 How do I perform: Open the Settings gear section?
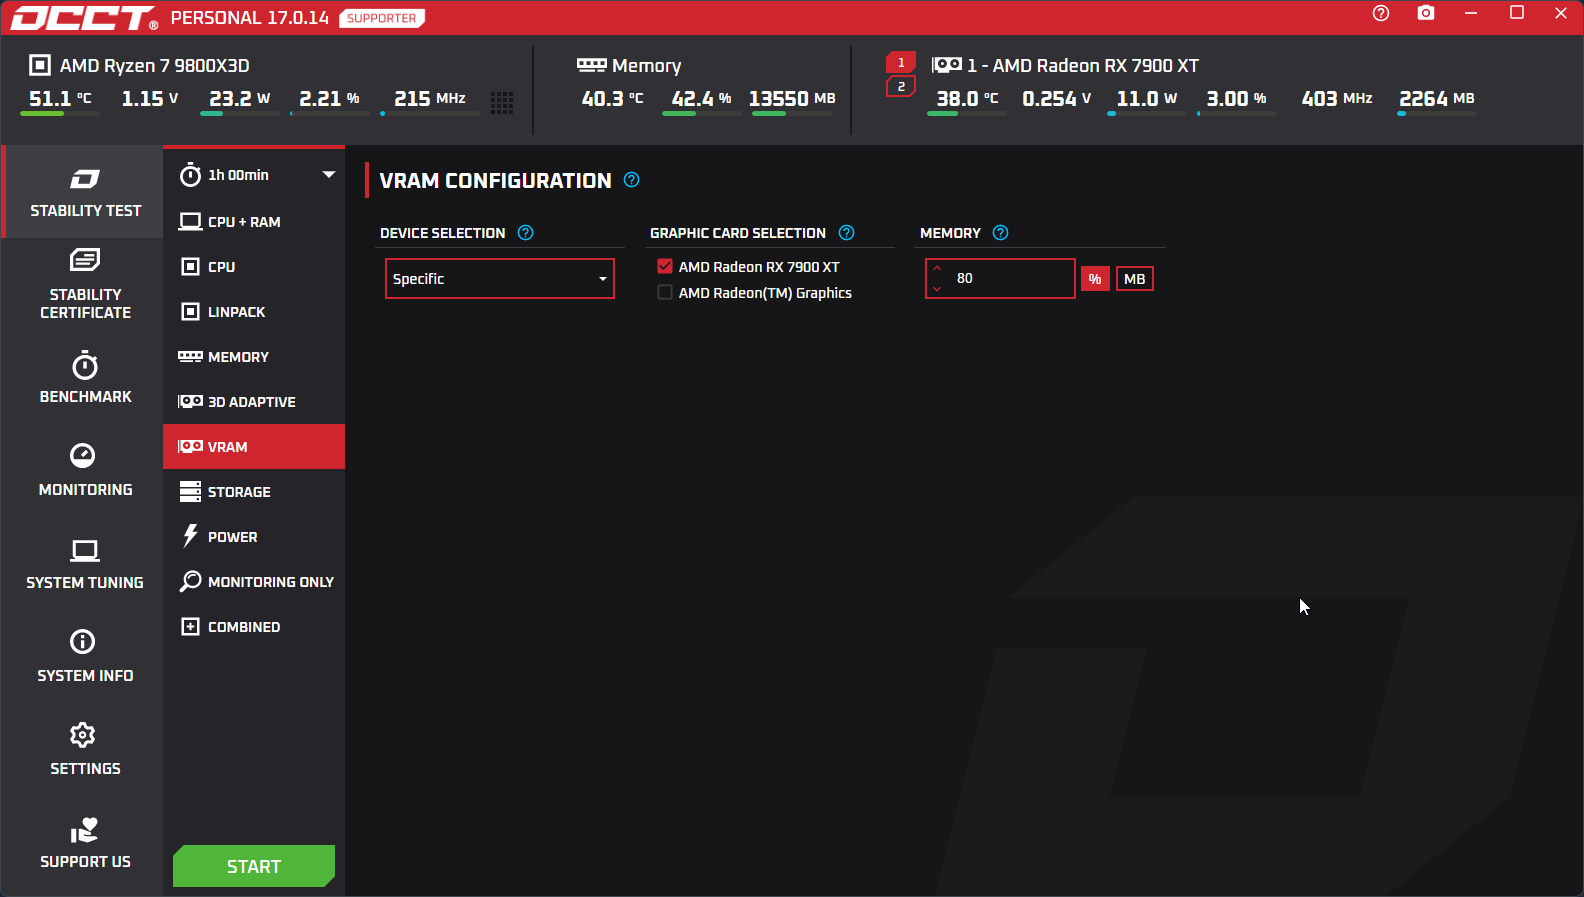point(85,750)
